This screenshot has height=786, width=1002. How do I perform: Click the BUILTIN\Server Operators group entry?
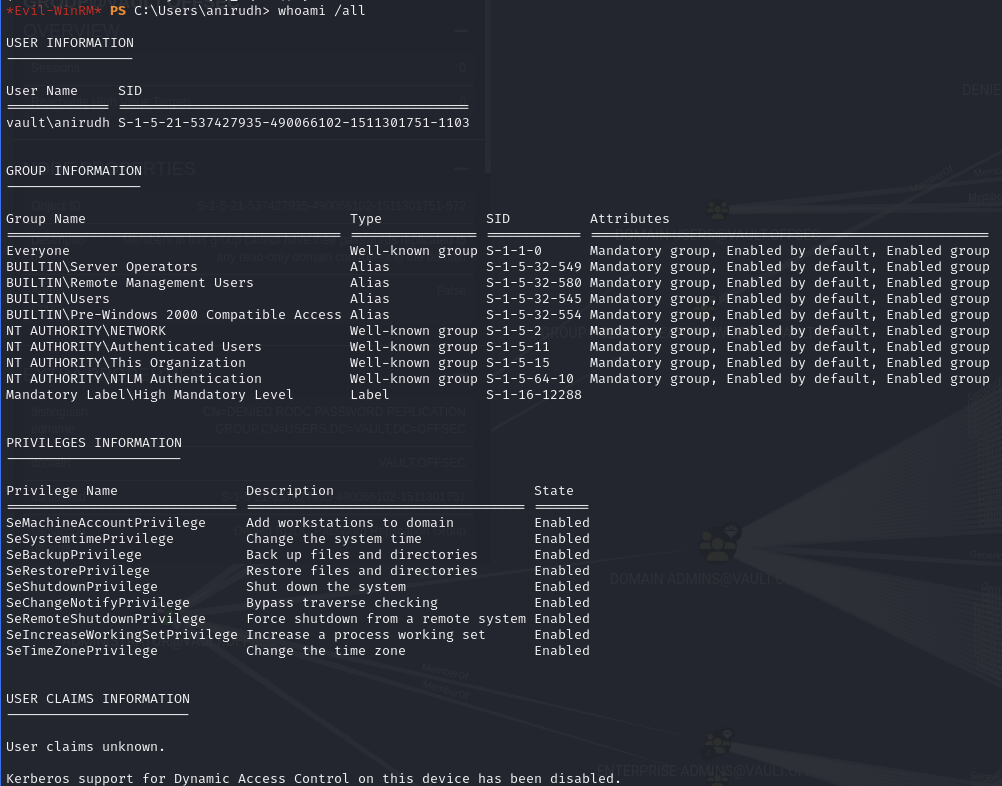pos(102,267)
